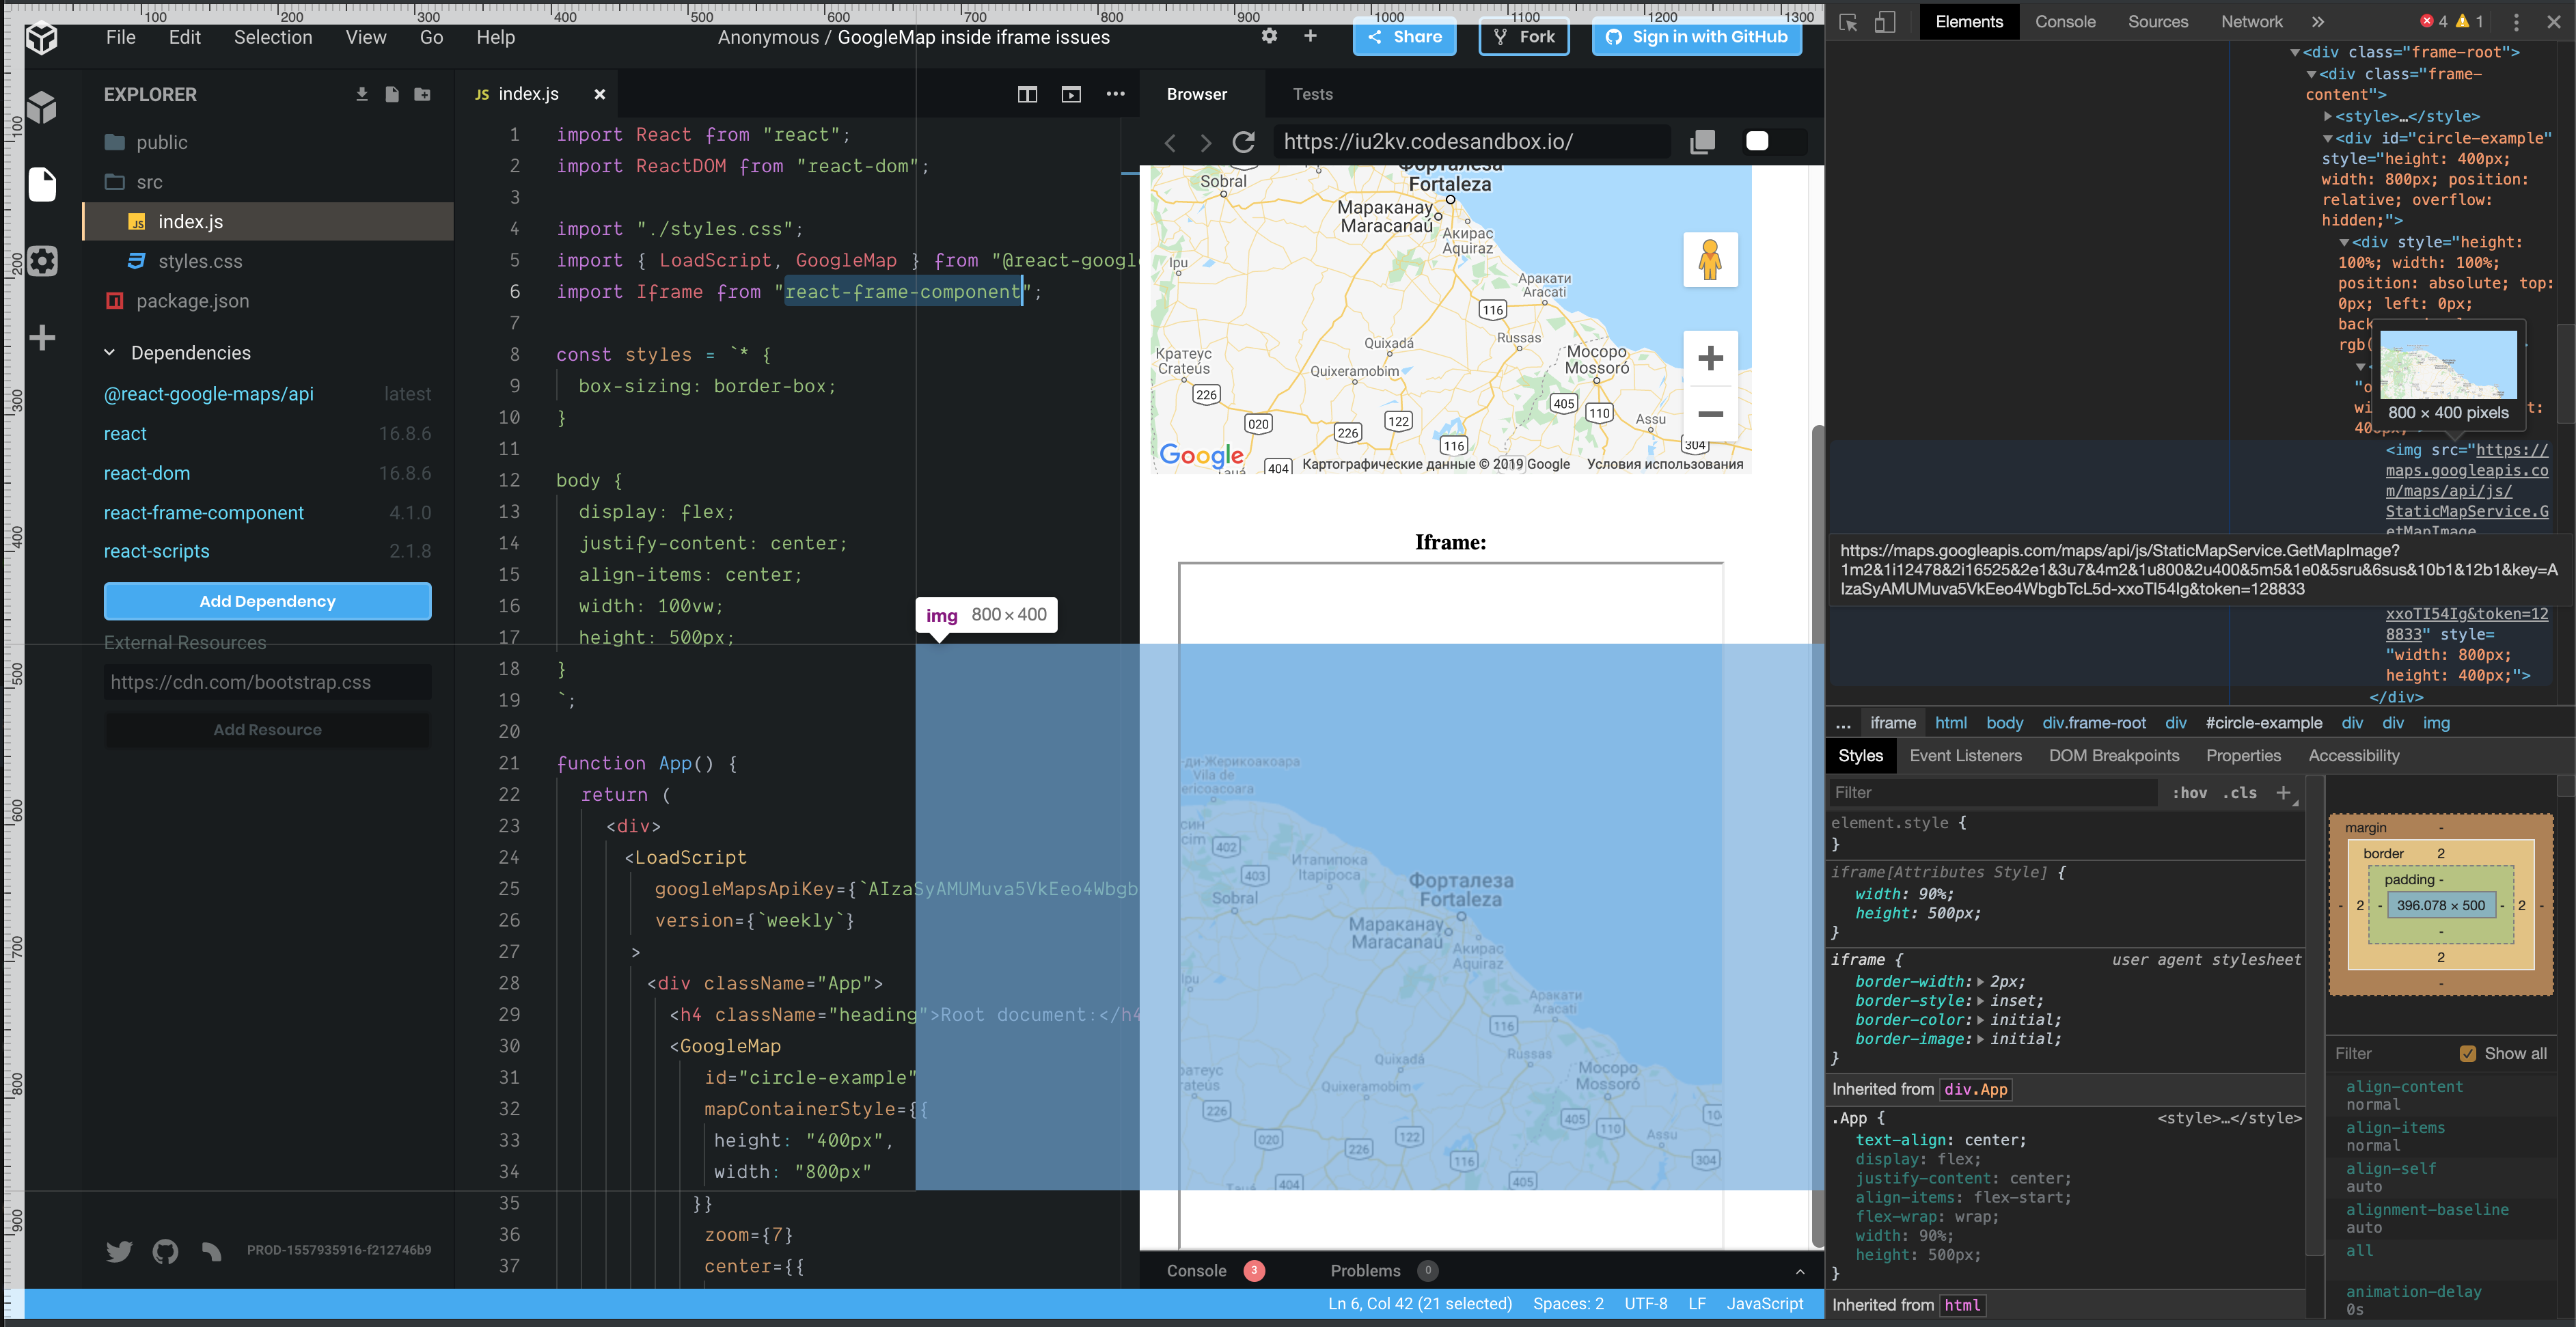Activate the inspect element picker in DevTools
The height and width of the screenshot is (1327, 2576).
[x=1847, y=21]
